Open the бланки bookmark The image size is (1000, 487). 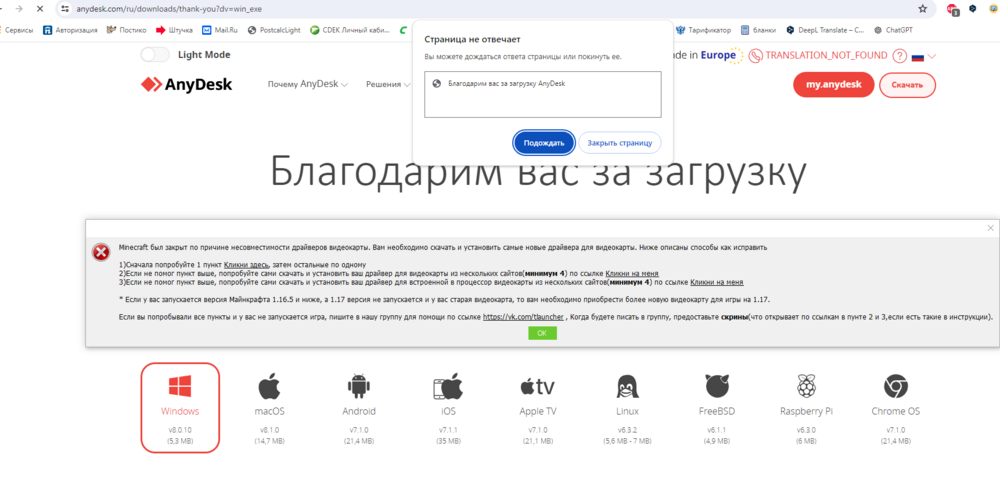[x=758, y=29]
